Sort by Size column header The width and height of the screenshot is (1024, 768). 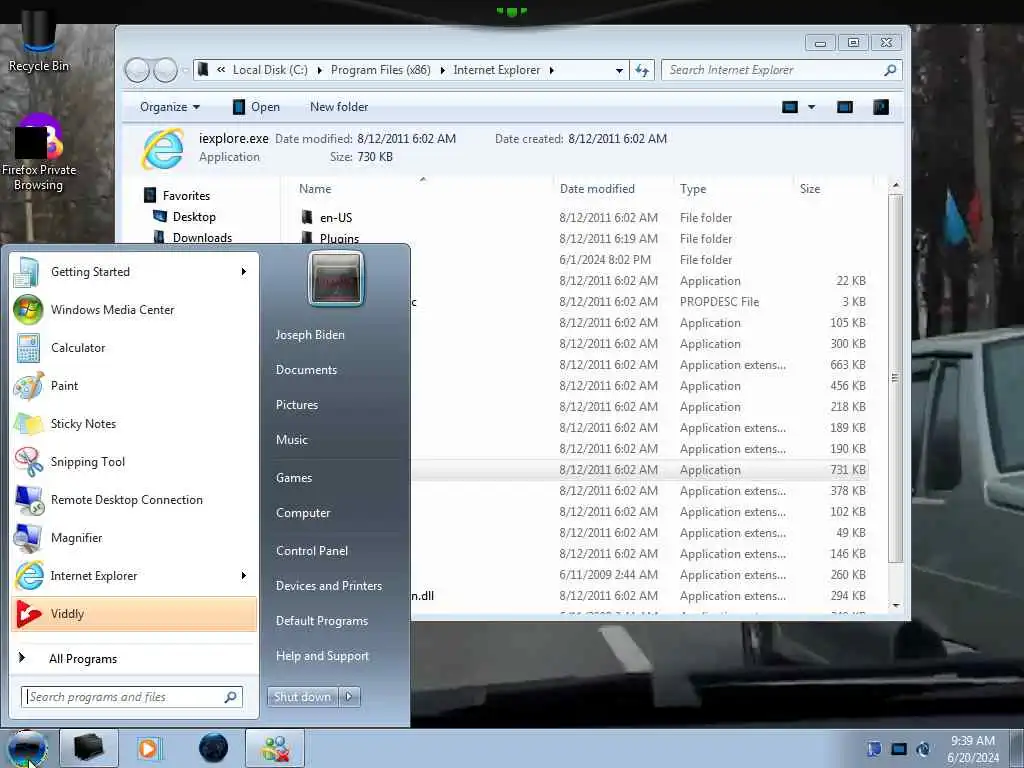tap(810, 189)
